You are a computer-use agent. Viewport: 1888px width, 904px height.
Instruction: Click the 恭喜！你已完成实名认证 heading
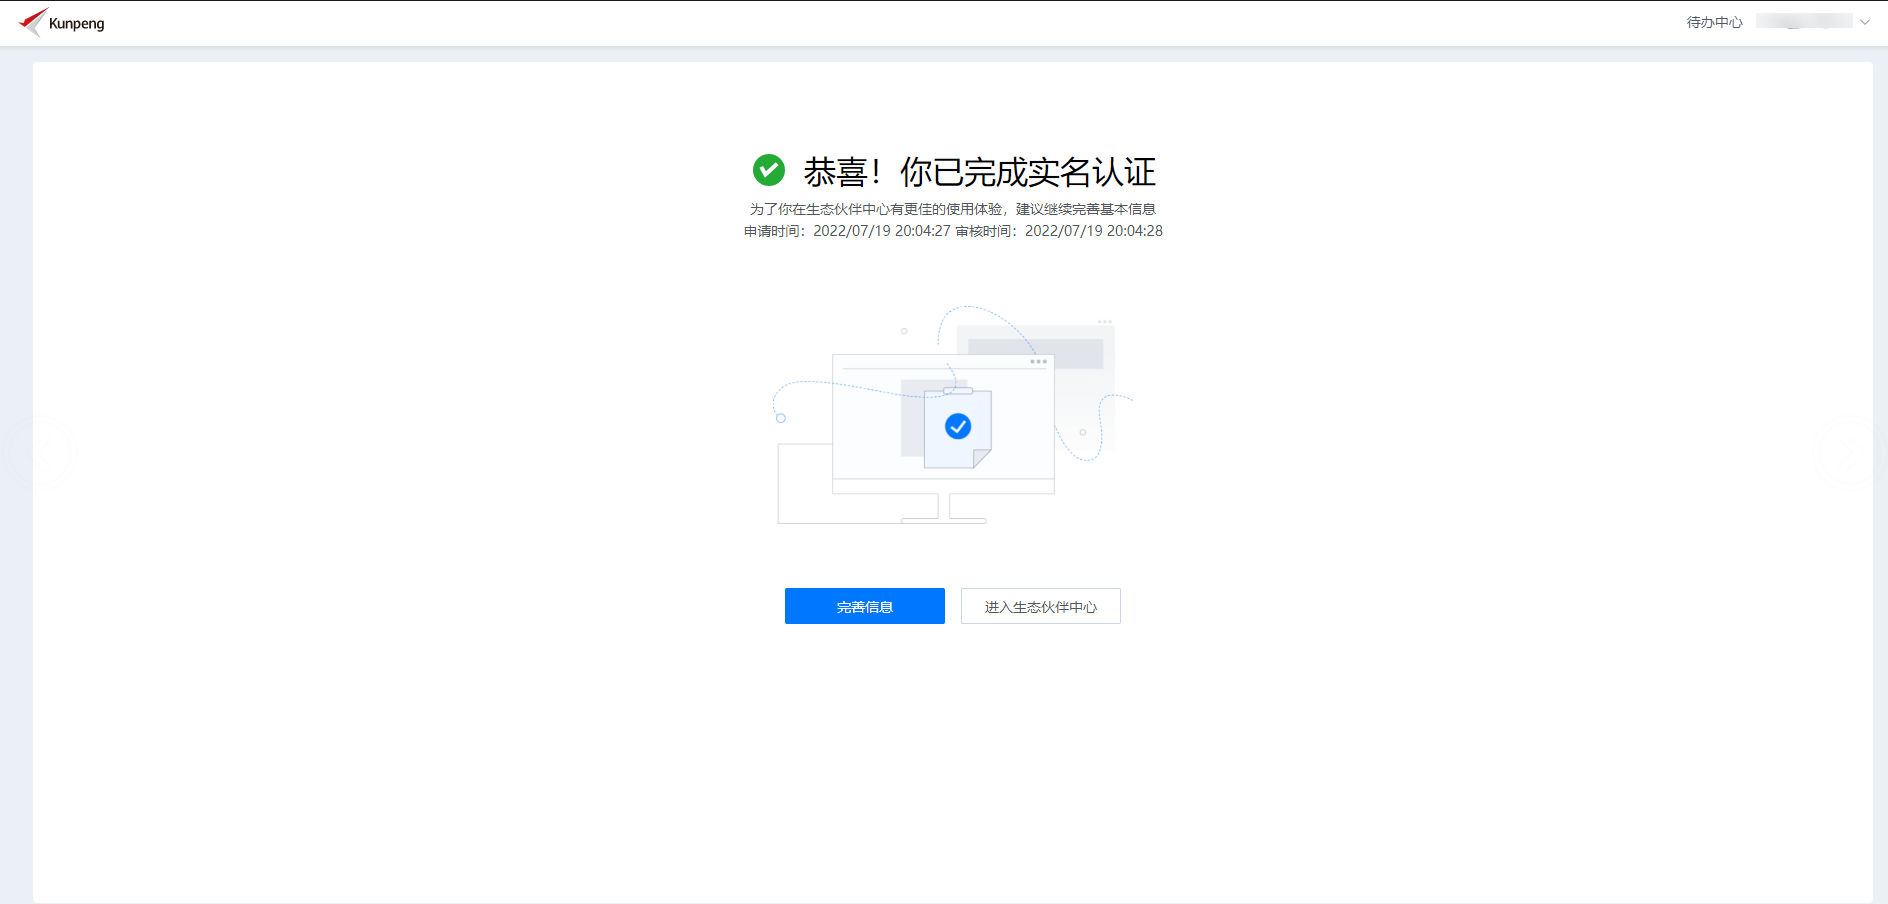click(980, 172)
